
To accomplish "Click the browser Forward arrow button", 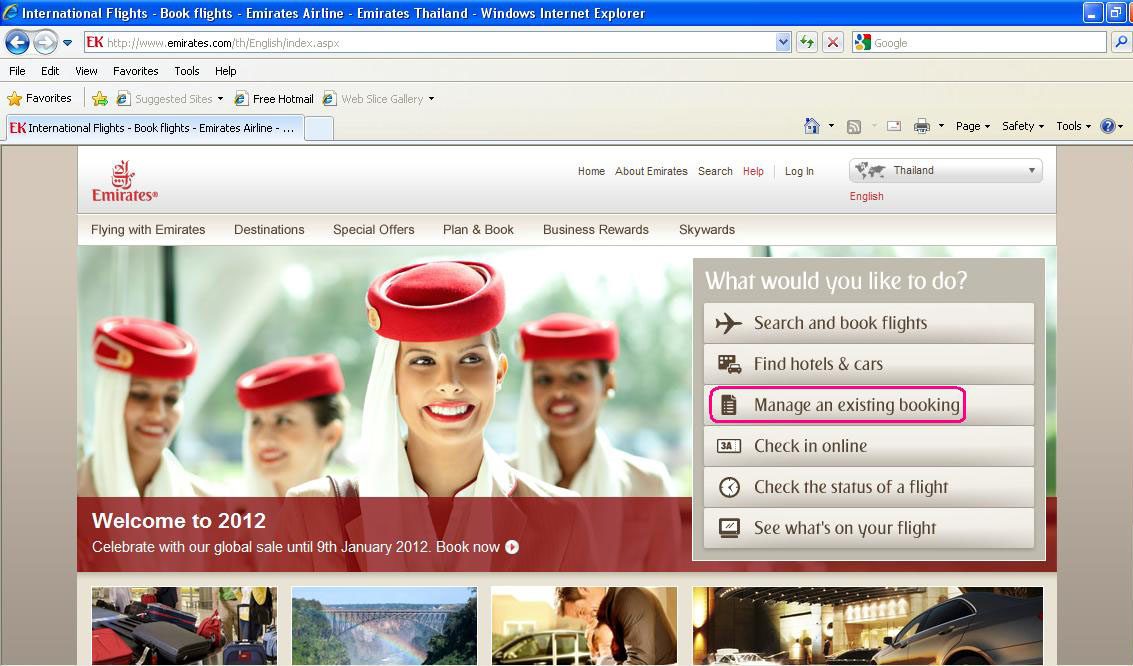I will coord(45,43).
